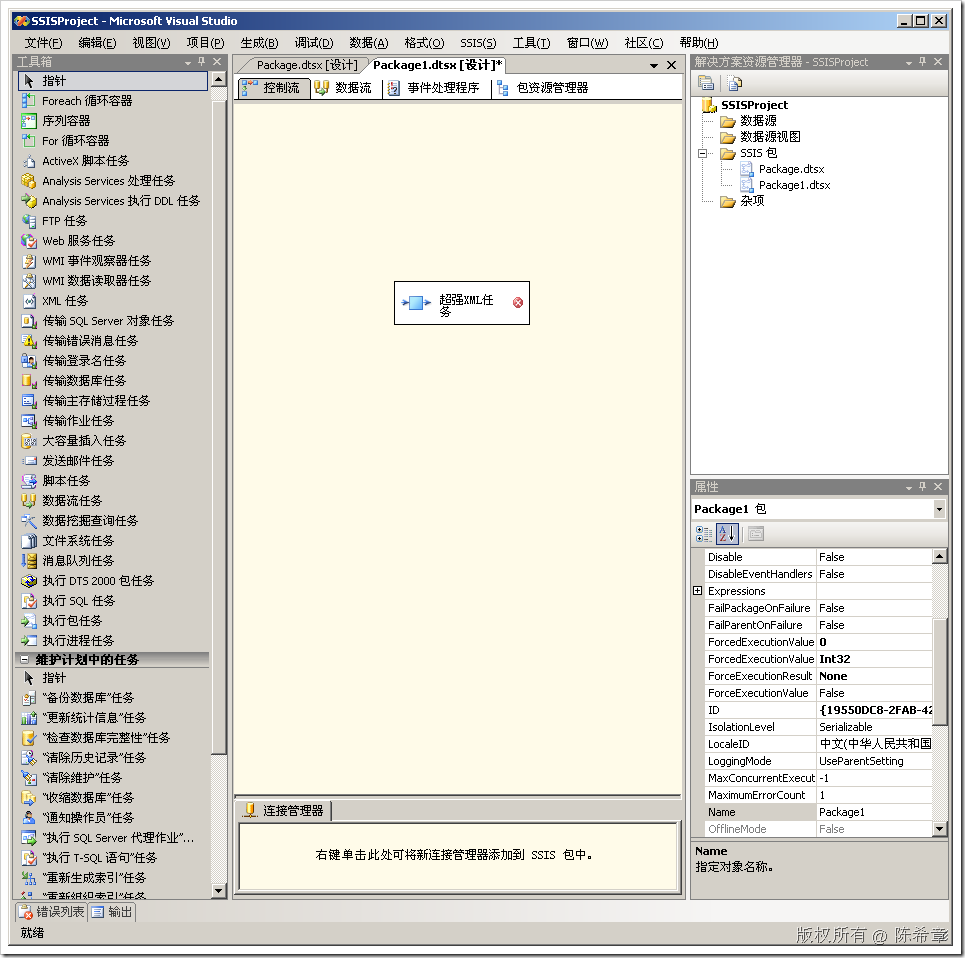Switch to Package.dtsx [设计] document tab
Viewport: 965px width, 958px height.
click(306, 65)
